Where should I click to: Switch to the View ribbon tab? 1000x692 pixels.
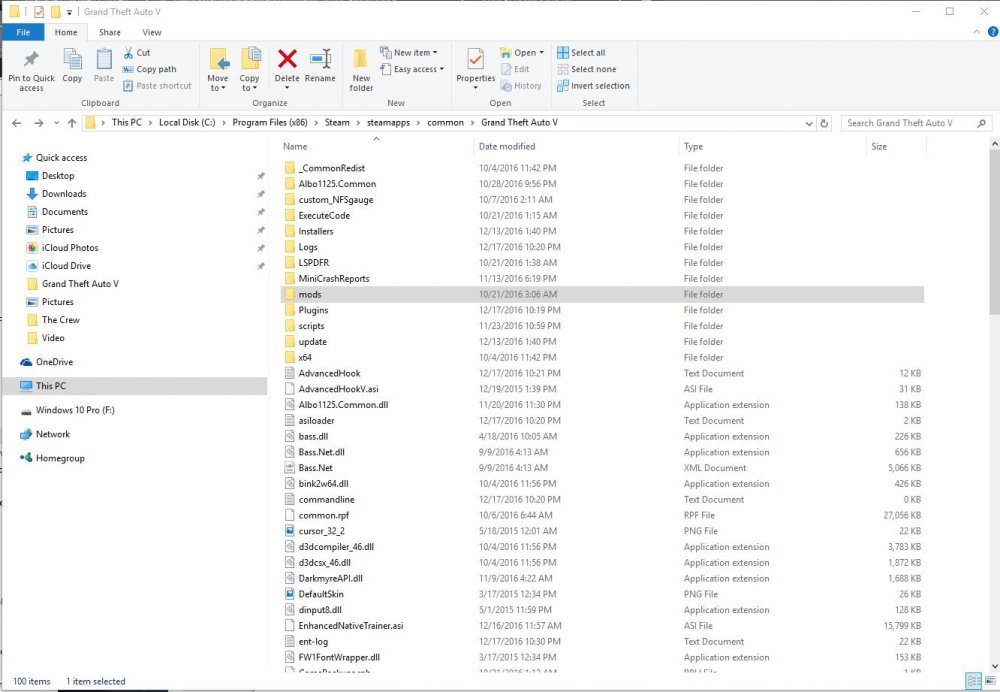pyautogui.click(x=152, y=32)
